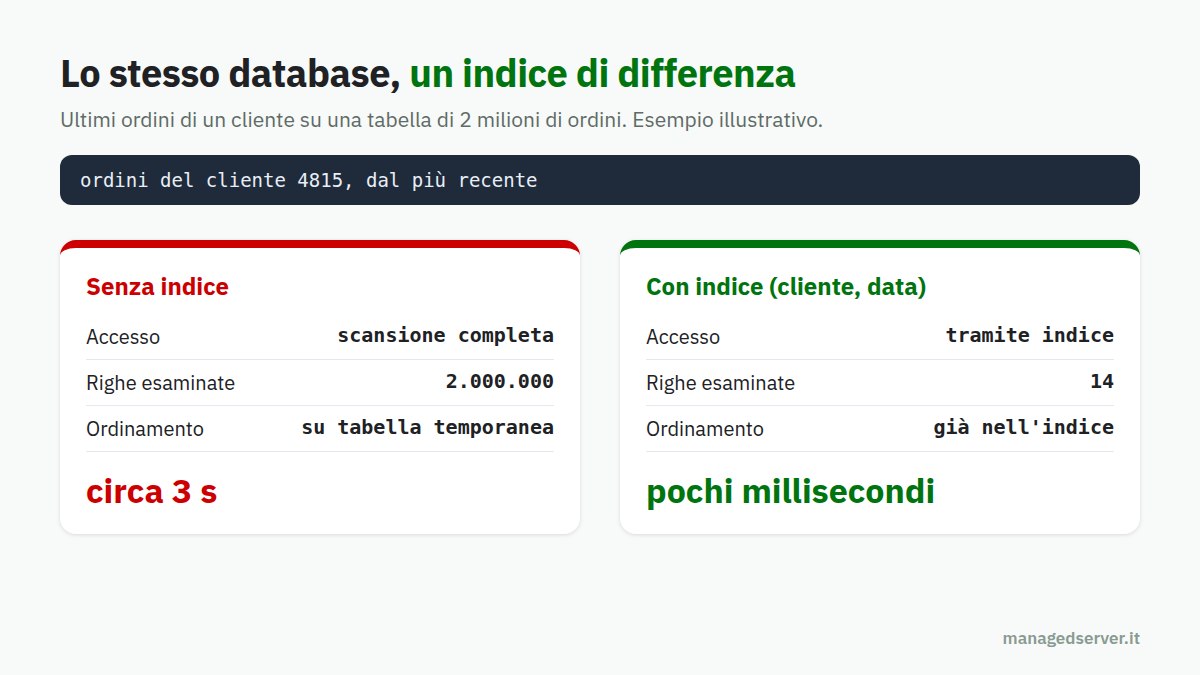Click the red text 'circa 3 s'
Screen dimensions: 1200x675
(x=151, y=492)
